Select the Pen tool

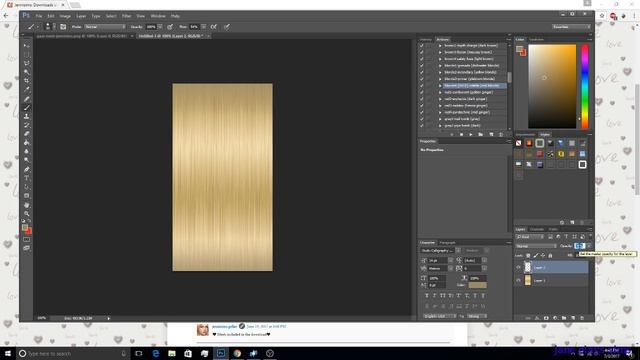click(x=27, y=169)
